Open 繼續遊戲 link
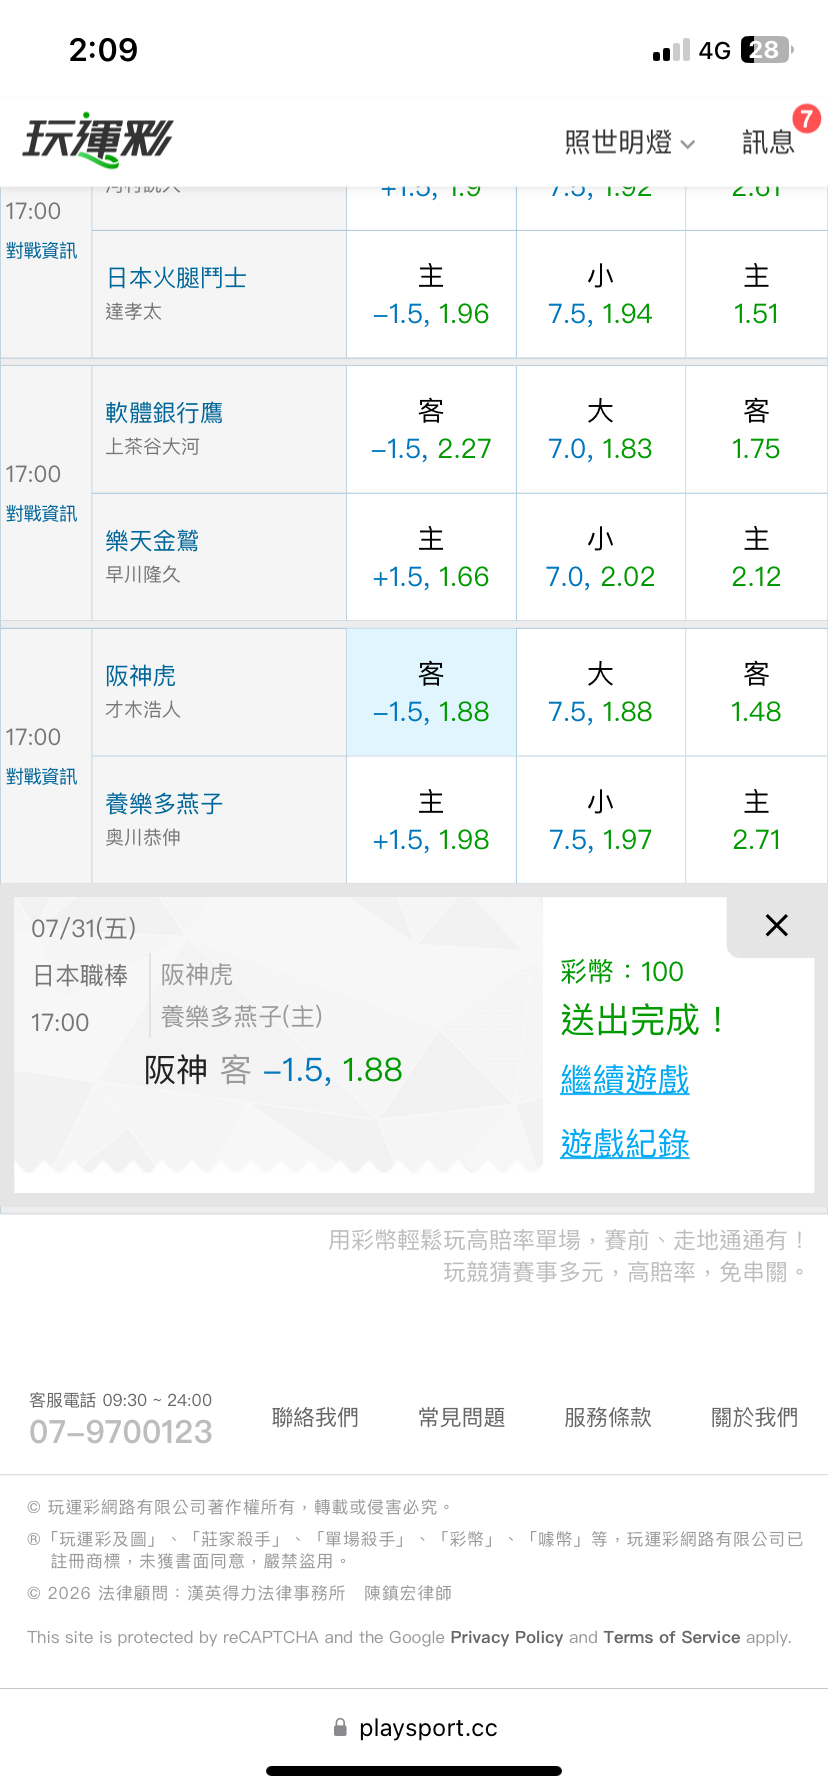The width and height of the screenshot is (828, 1792). (625, 1080)
